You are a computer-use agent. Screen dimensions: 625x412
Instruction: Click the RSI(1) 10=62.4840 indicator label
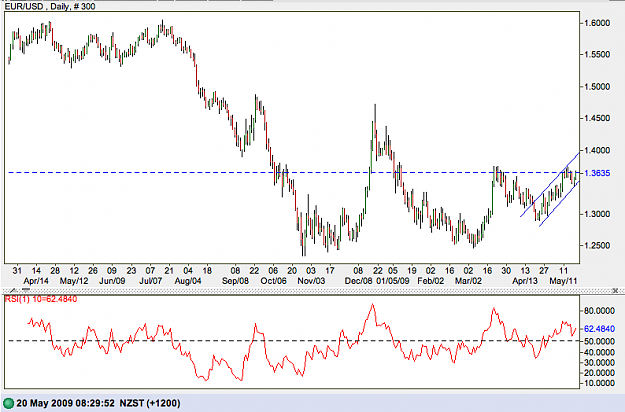click(x=41, y=299)
